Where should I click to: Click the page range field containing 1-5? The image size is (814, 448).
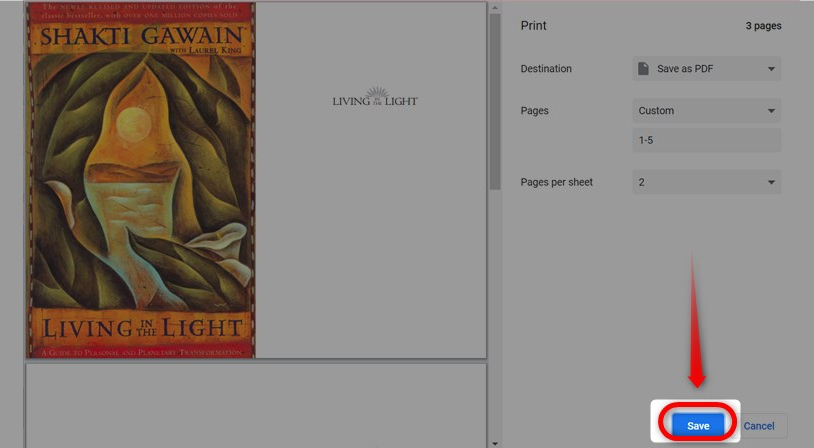tap(706, 140)
